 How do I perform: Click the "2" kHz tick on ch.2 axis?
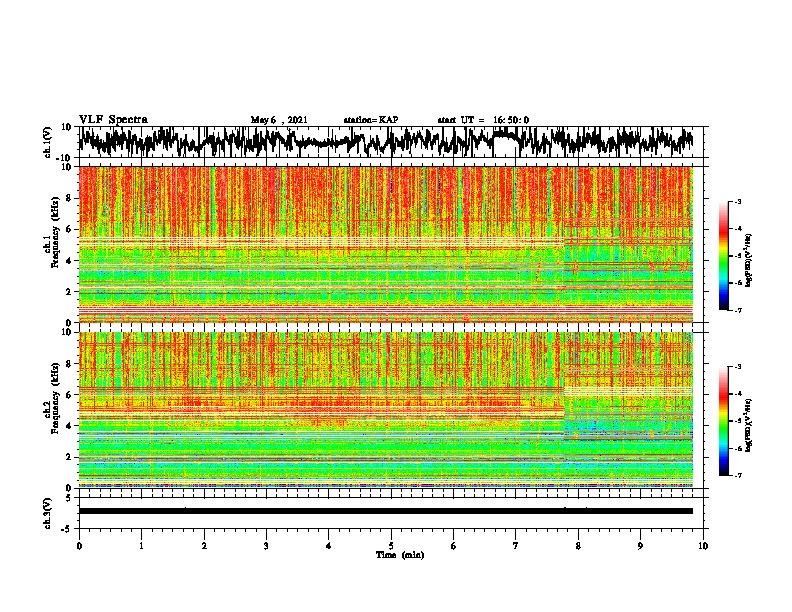click(69, 457)
